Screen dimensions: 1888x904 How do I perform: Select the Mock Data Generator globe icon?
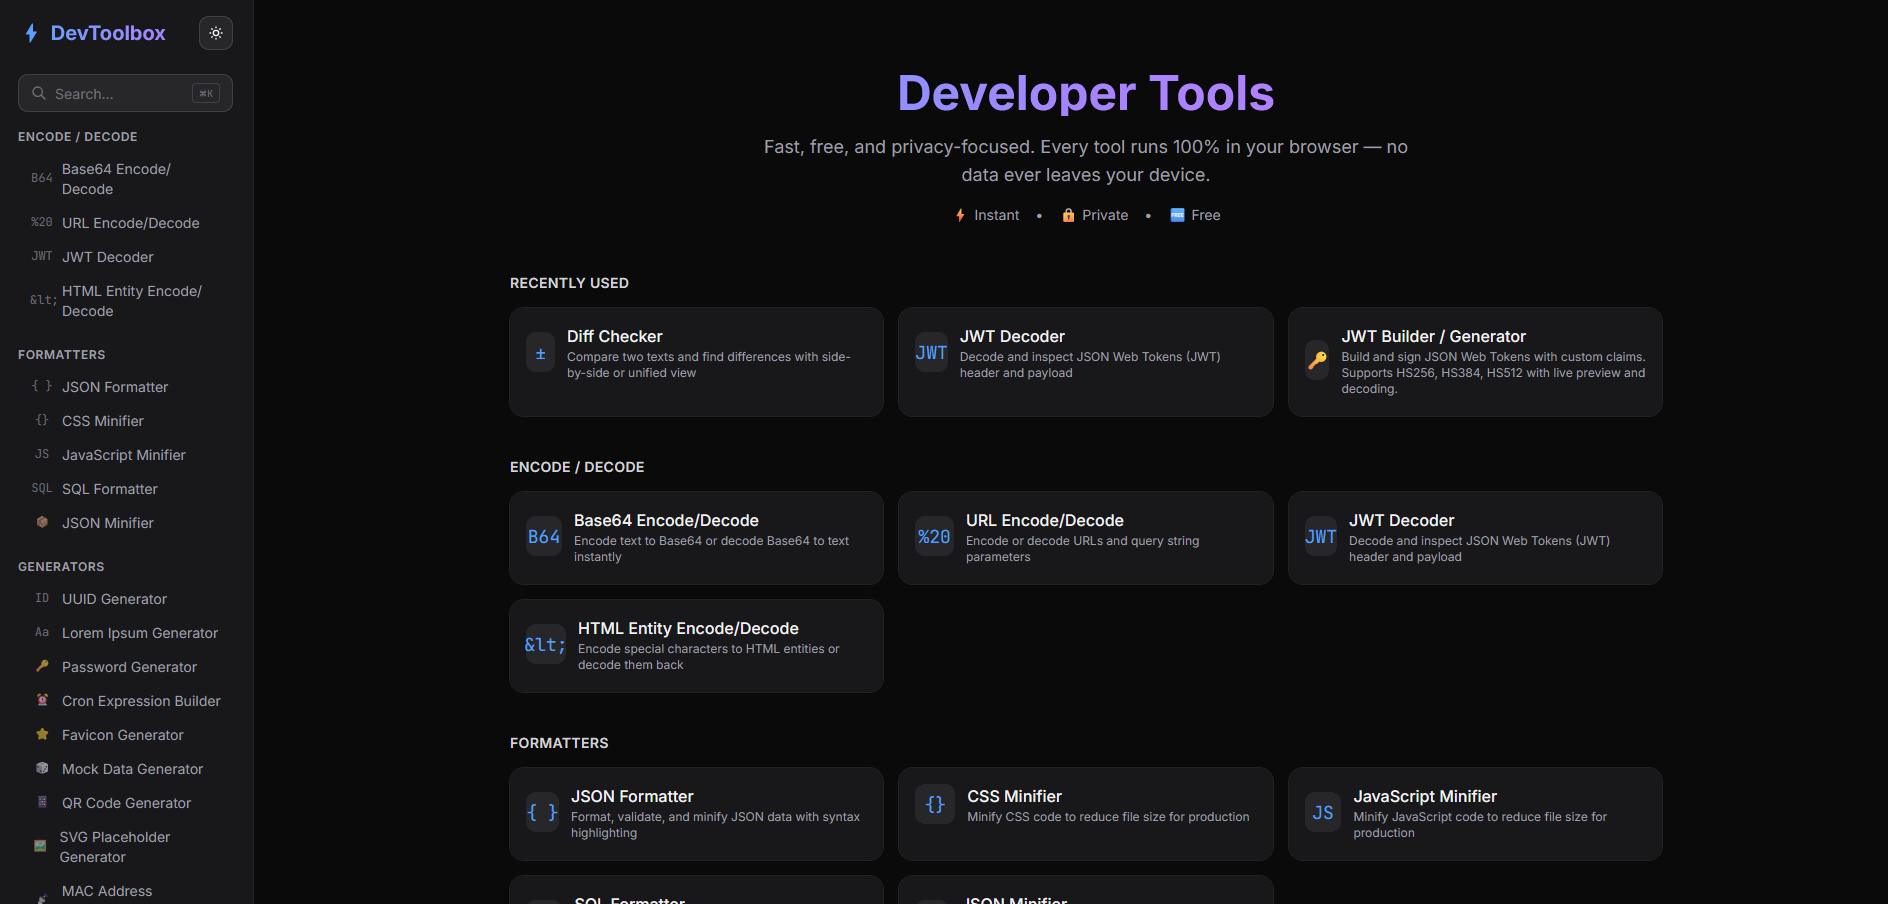[x=41, y=768]
